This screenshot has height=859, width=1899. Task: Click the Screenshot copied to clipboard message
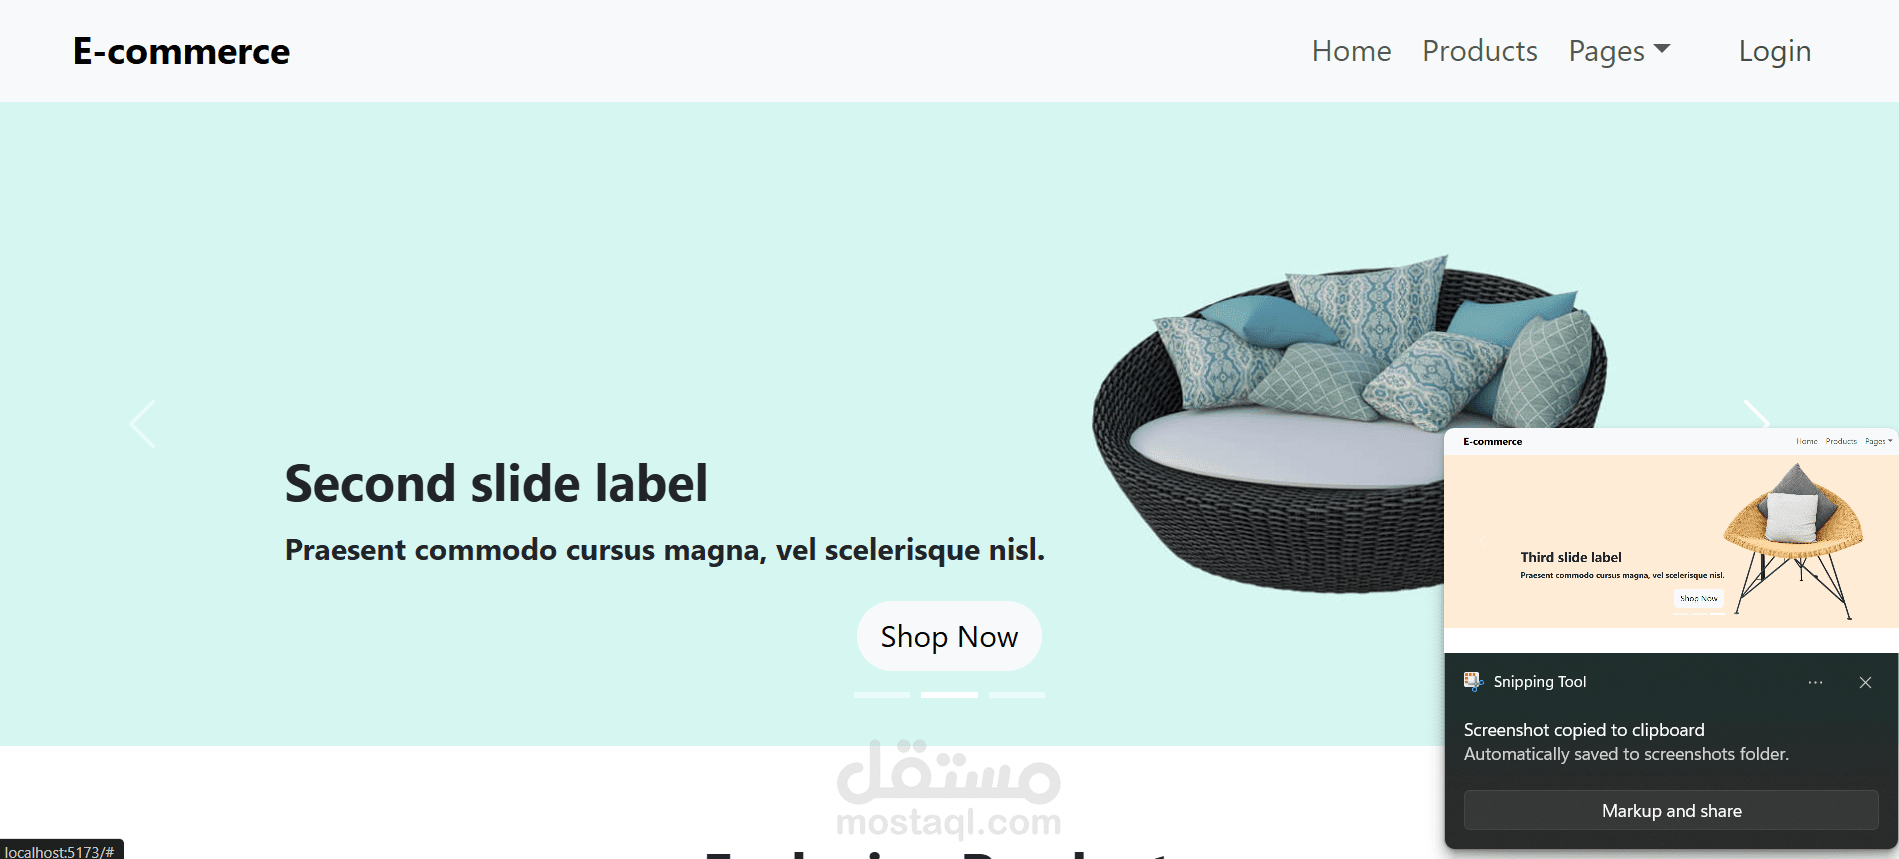click(1584, 730)
